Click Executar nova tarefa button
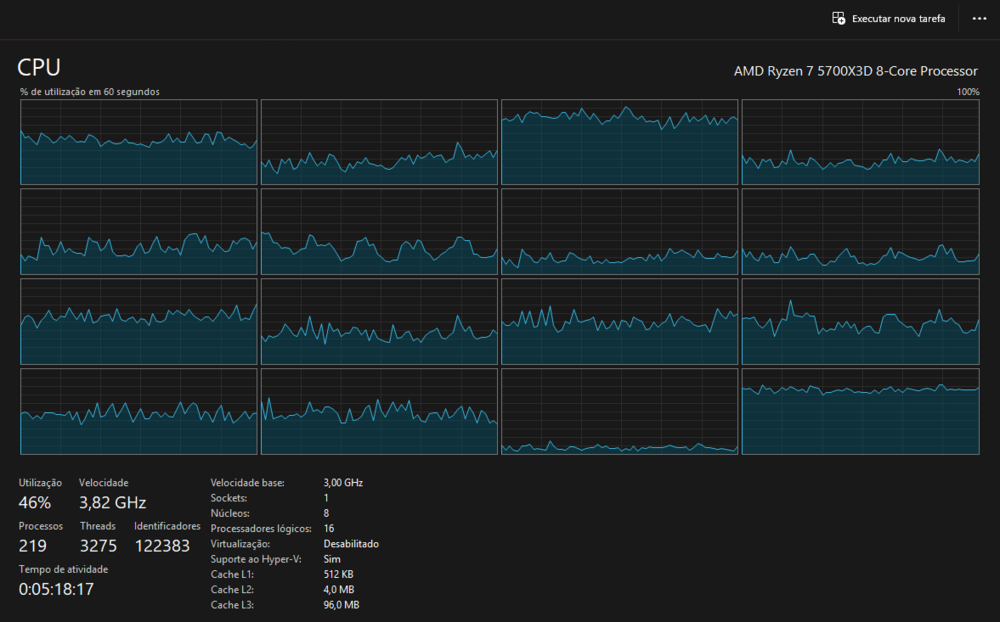The width and height of the screenshot is (1000, 622). point(888,19)
